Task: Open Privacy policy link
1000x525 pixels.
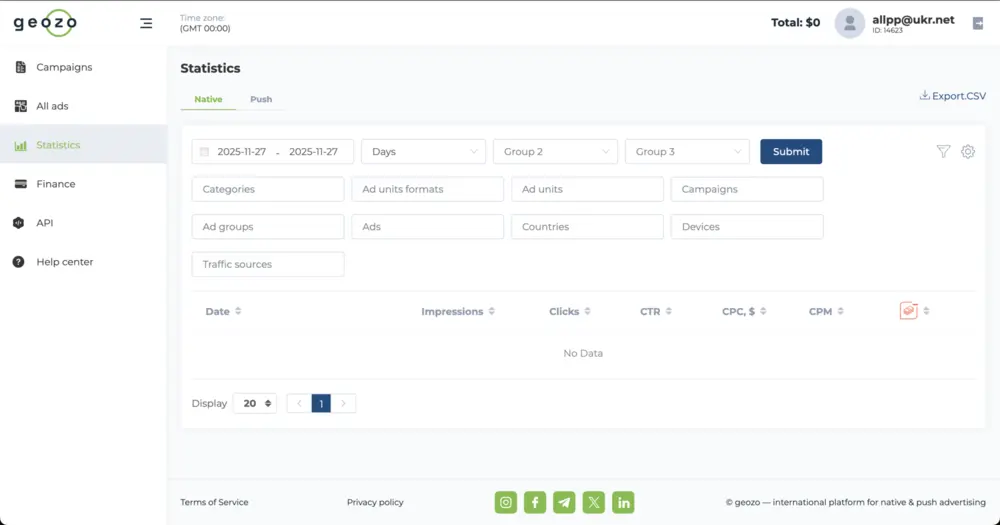Action: point(375,503)
